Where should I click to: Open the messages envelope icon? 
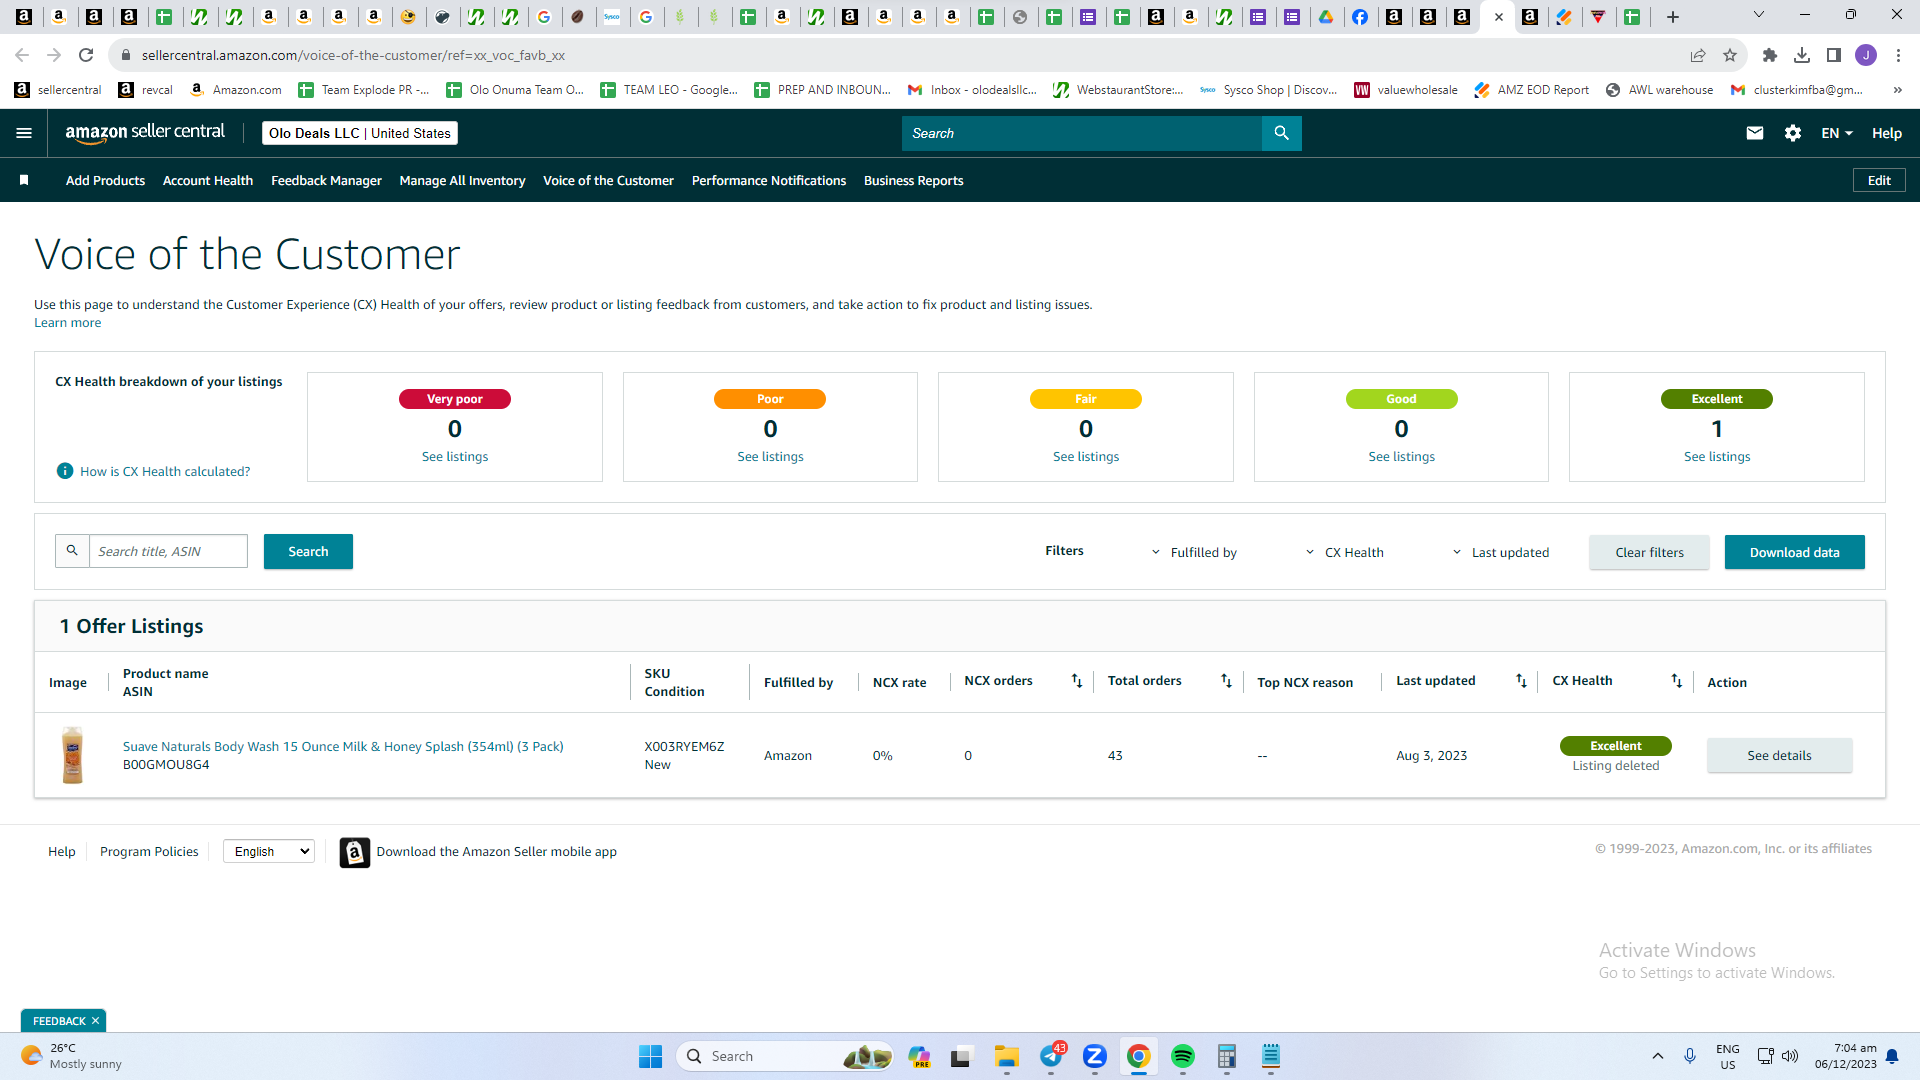tap(1755, 133)
